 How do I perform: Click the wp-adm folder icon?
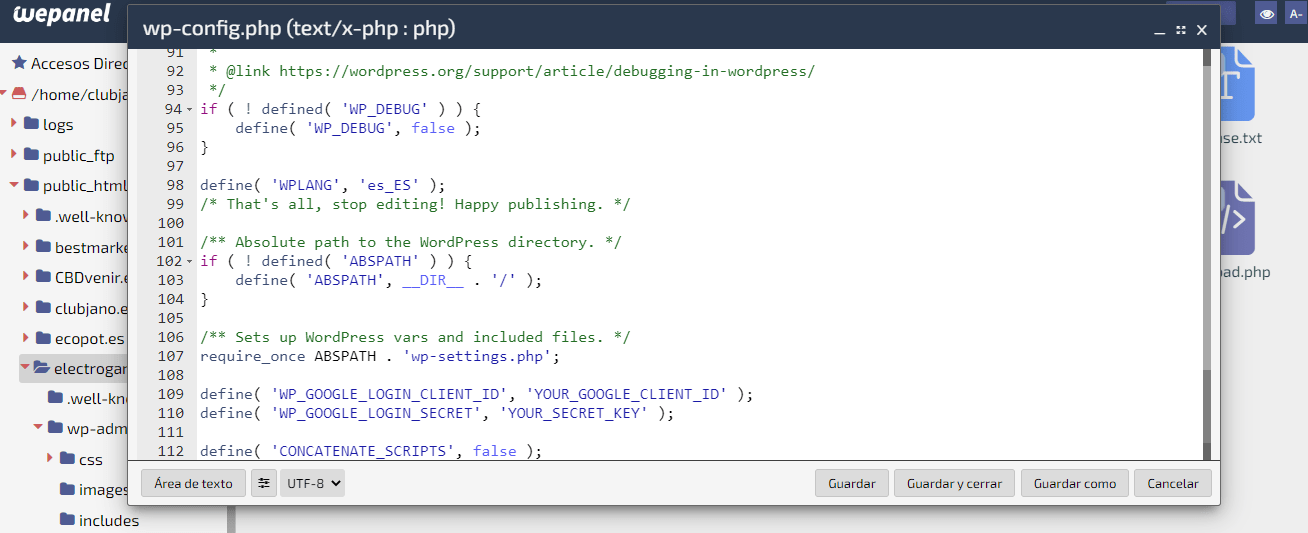point(55,428)
